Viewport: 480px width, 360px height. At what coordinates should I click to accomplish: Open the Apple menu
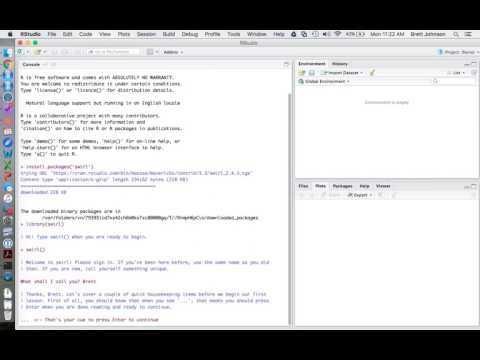click(10, 34)
